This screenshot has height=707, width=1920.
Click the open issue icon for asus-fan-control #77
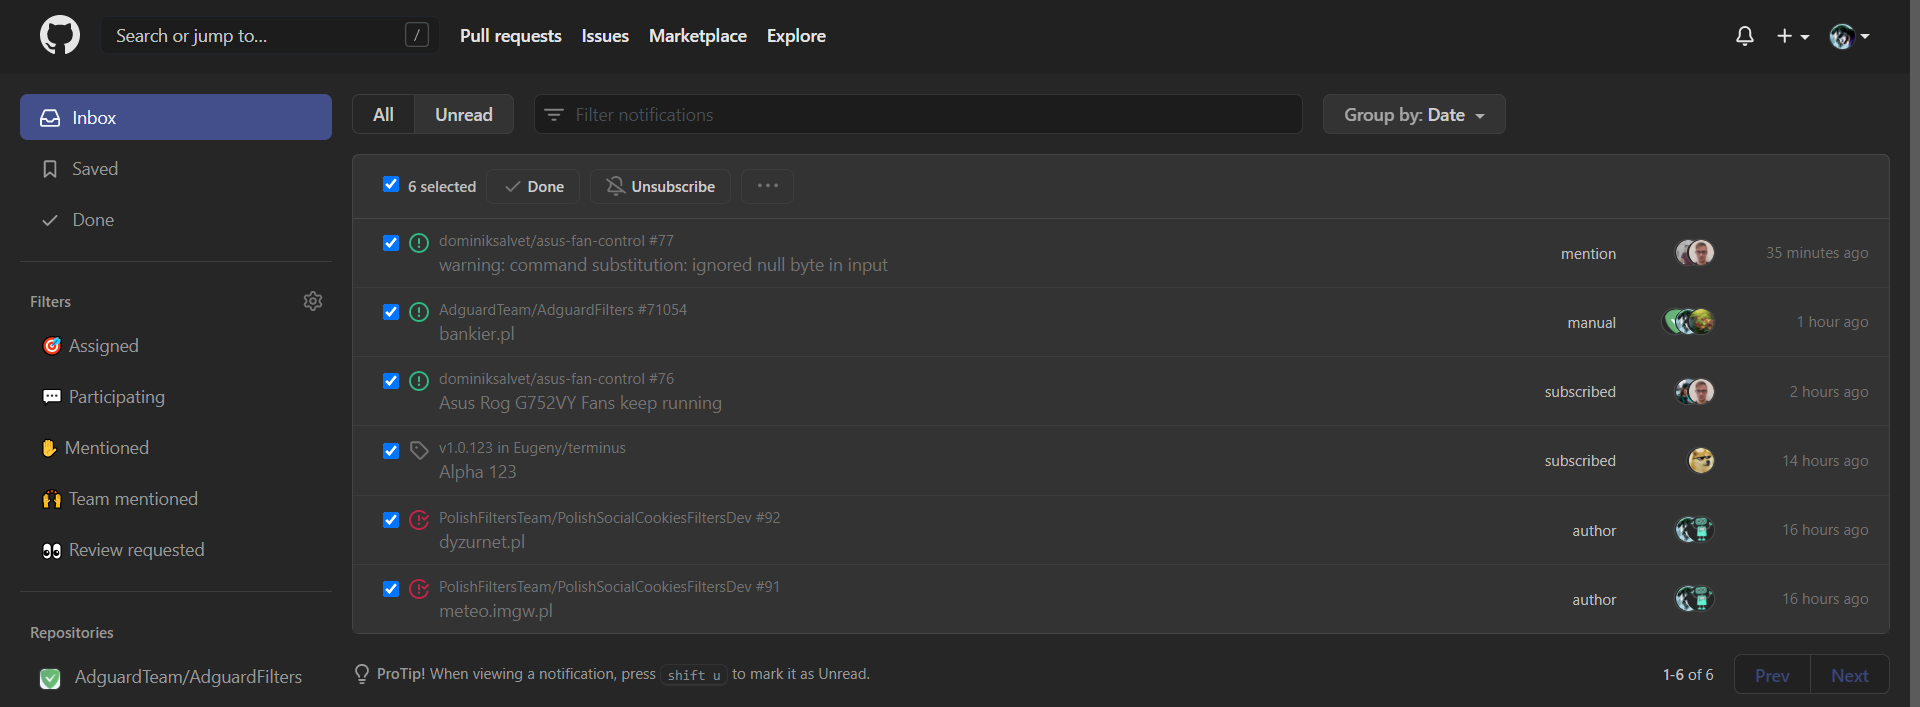(x=419, y=243)
